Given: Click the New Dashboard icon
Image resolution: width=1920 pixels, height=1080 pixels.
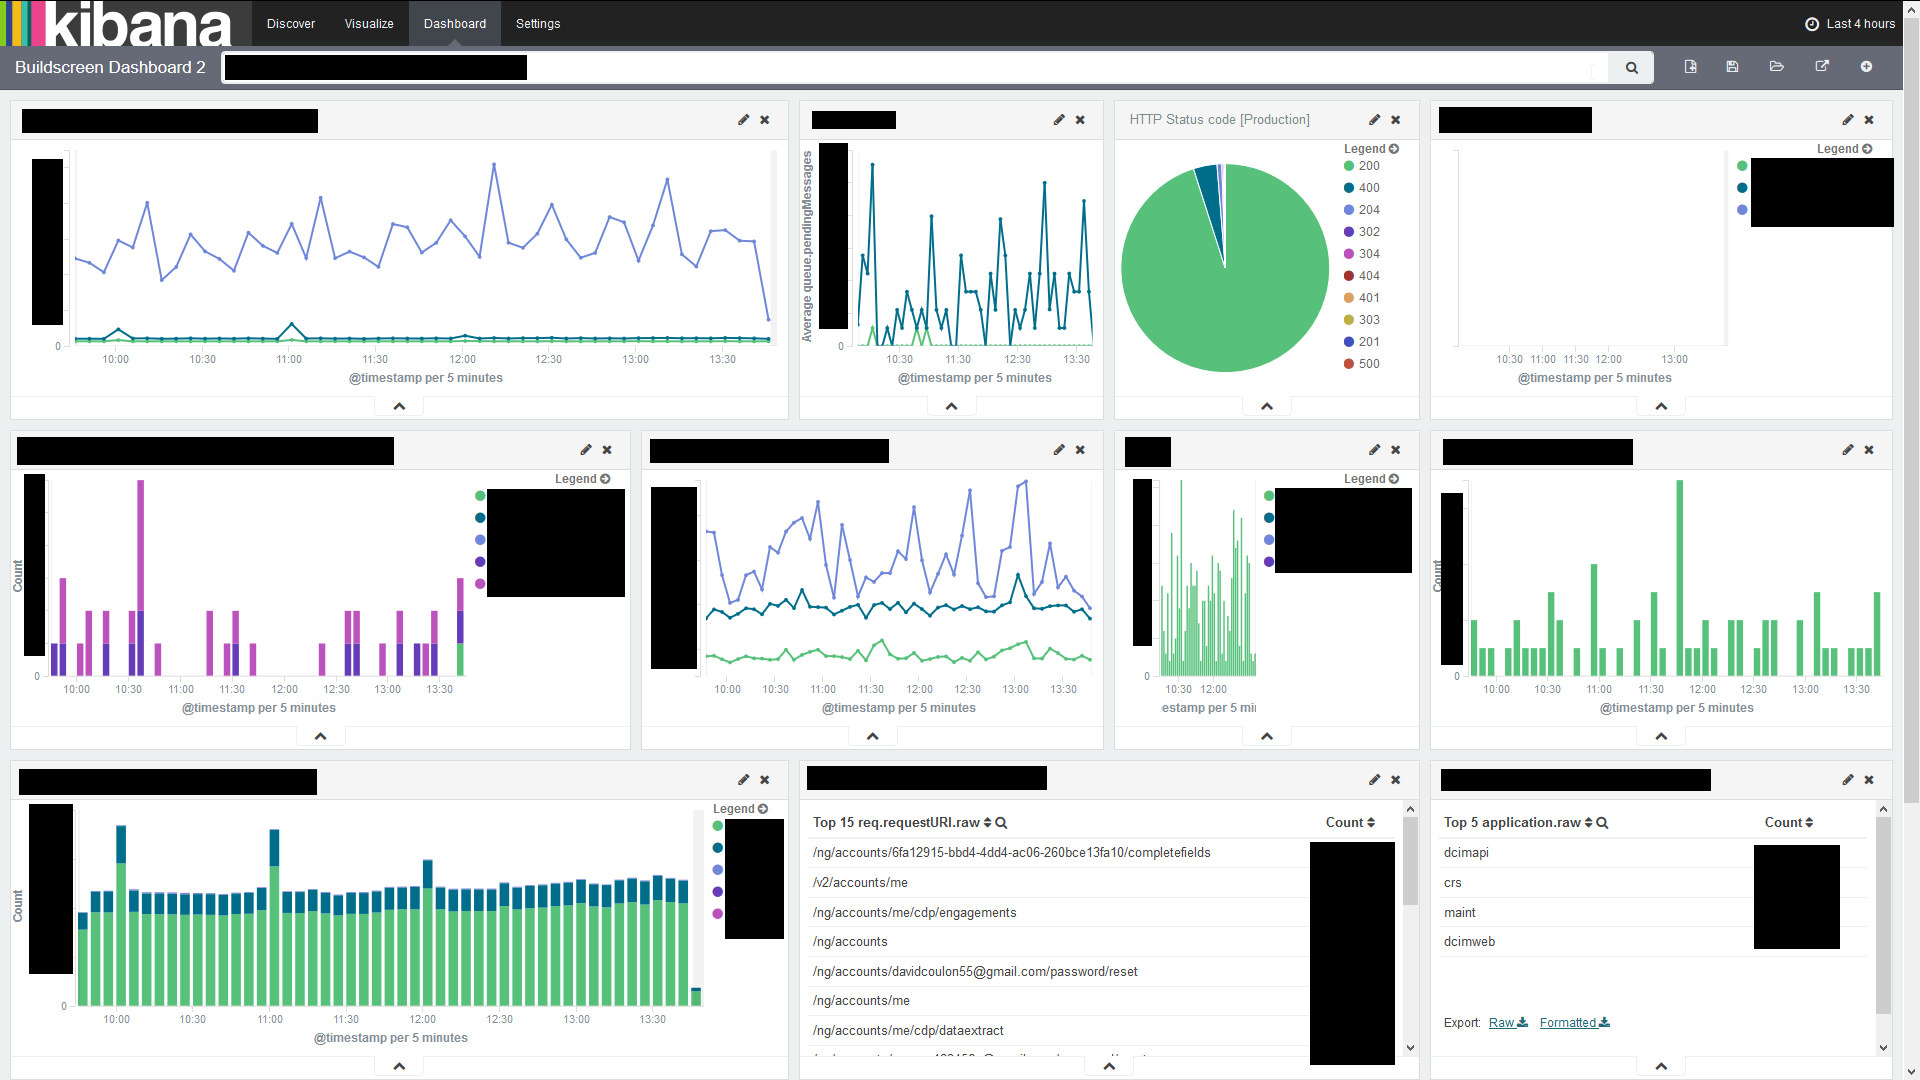Looking at the screenshot, I should [1690, 67].
